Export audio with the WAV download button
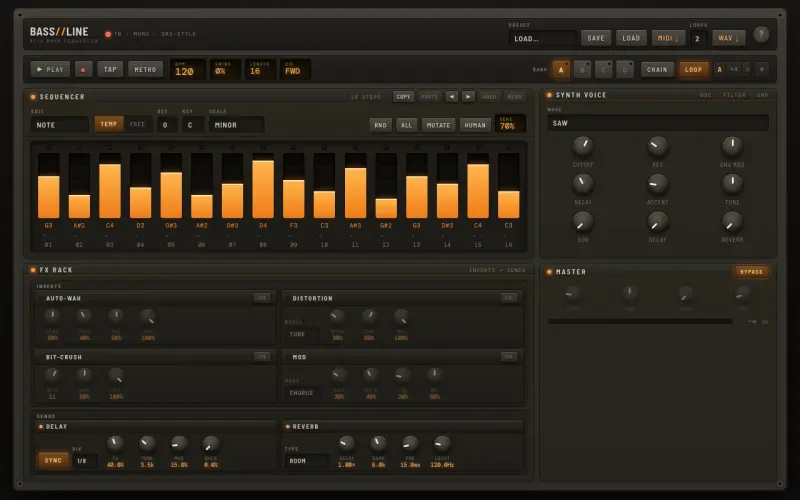The width and height of the screenshot is (800, 500). tap(729, 38)
